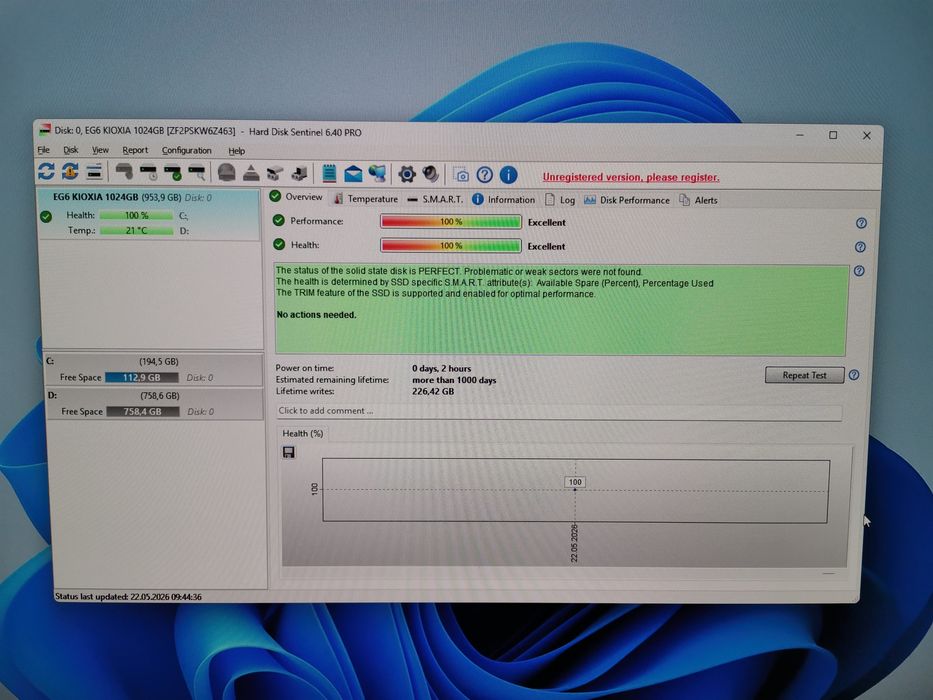Click help icon next to Performance row
Image resolution: width=933 pixels, height=700 pixels.
tap(861, 223)
